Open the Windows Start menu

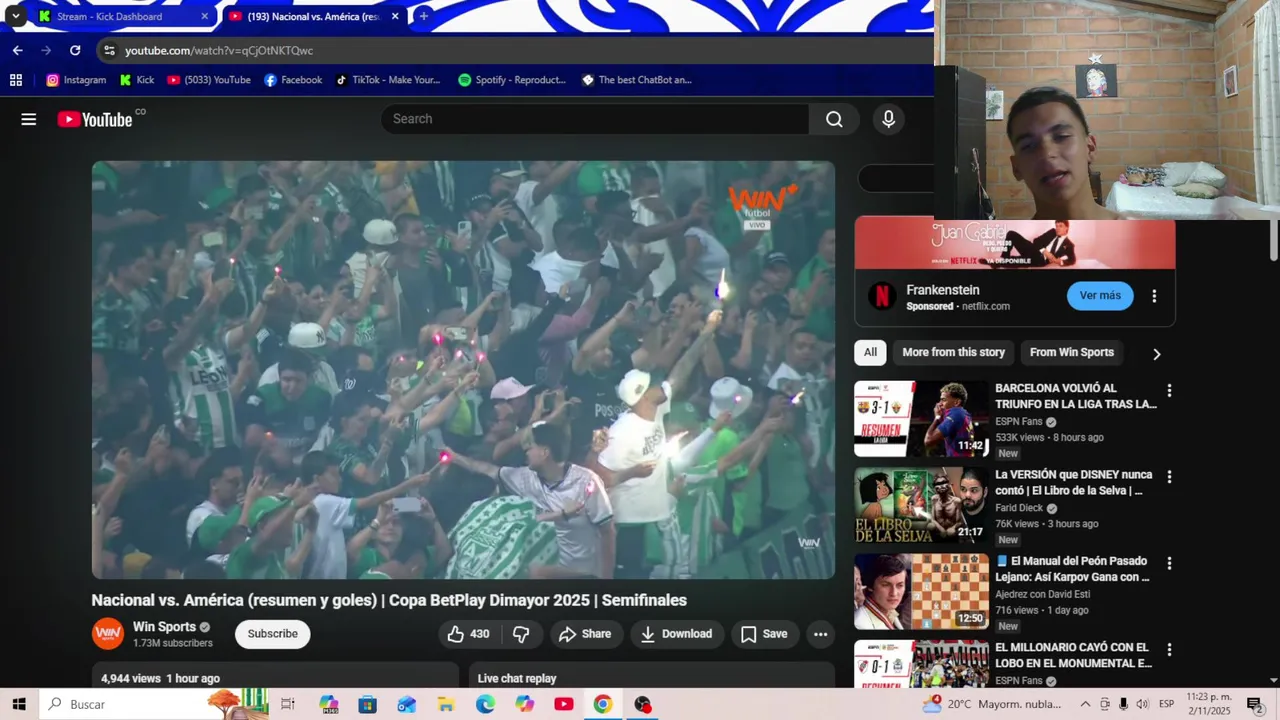(18, 704)
